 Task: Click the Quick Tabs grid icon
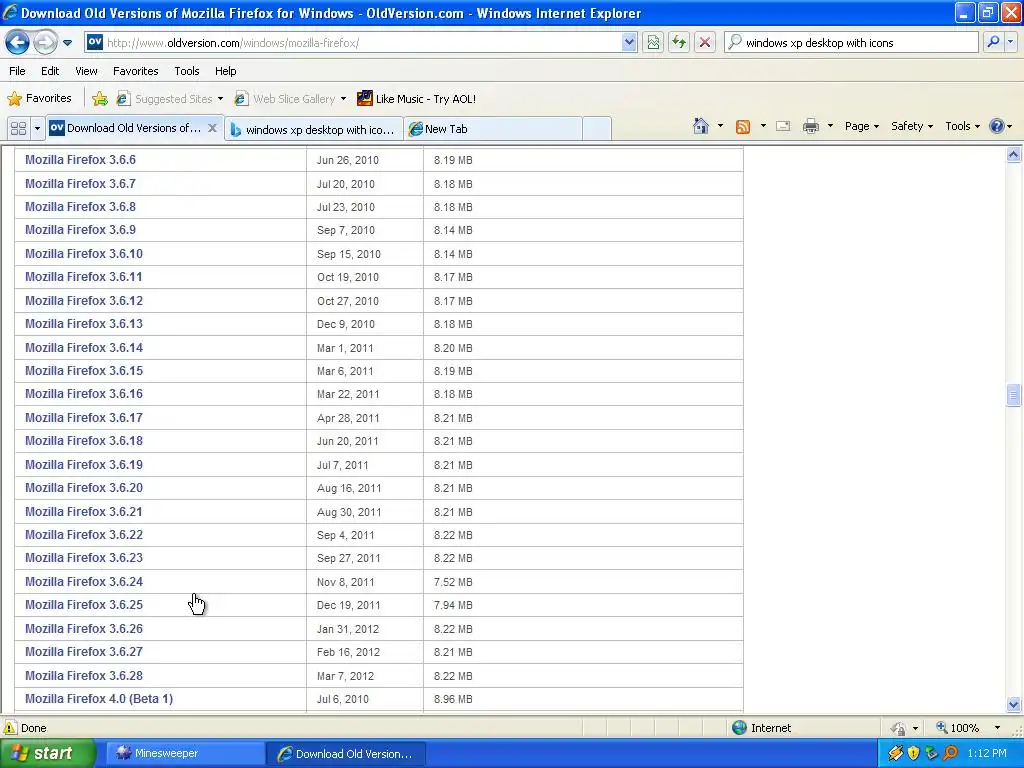coord(18,128)
